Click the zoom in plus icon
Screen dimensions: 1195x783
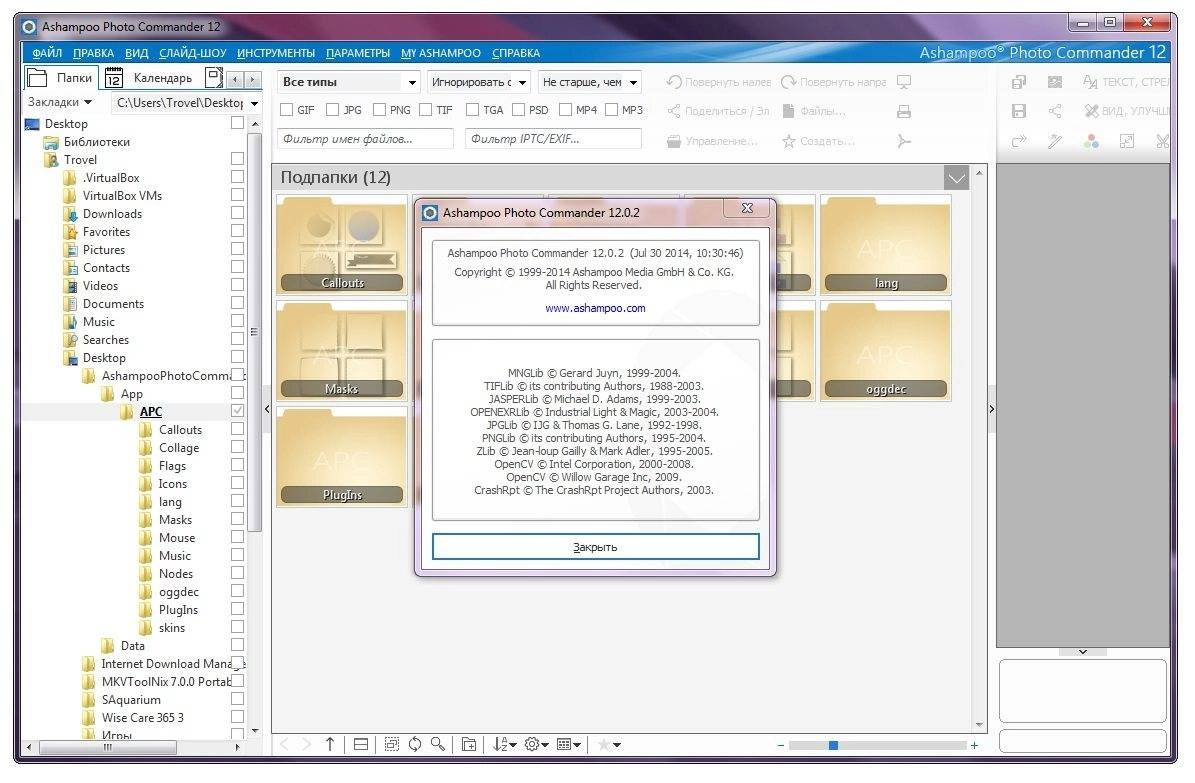pos(974,746)
